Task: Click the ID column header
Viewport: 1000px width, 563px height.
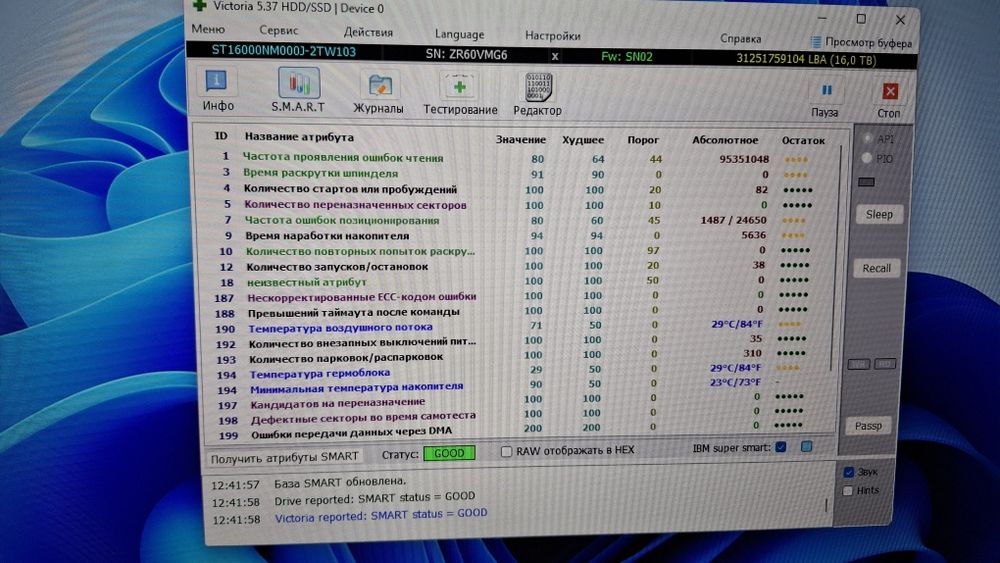Action: [221, 135]
